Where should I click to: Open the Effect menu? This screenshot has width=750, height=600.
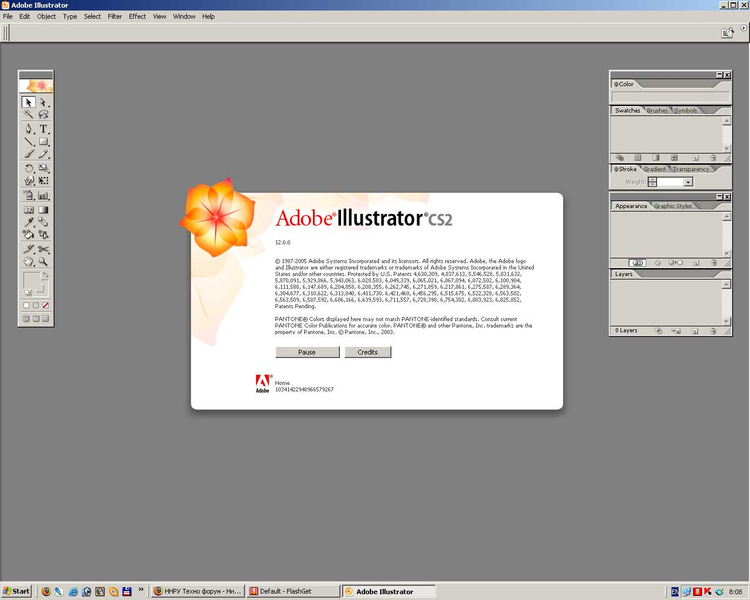coord(137,16)
